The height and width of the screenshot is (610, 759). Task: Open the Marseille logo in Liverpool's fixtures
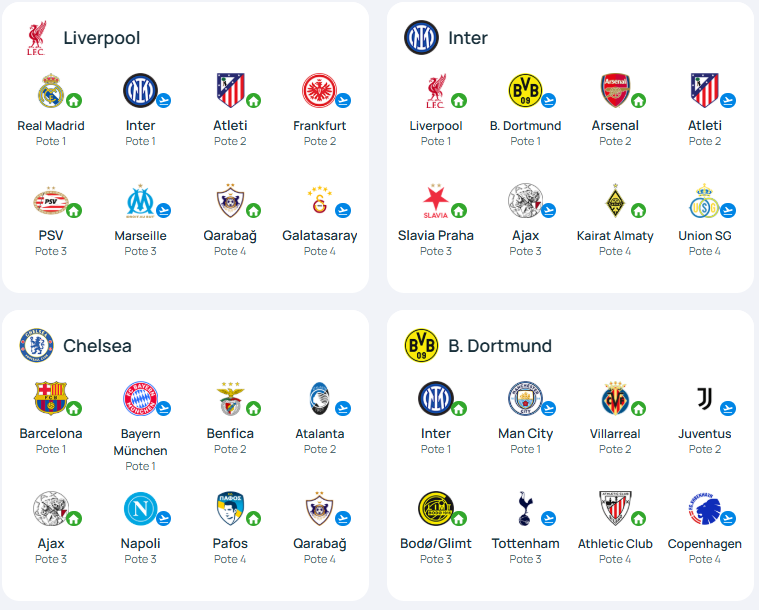pos(140,200)
